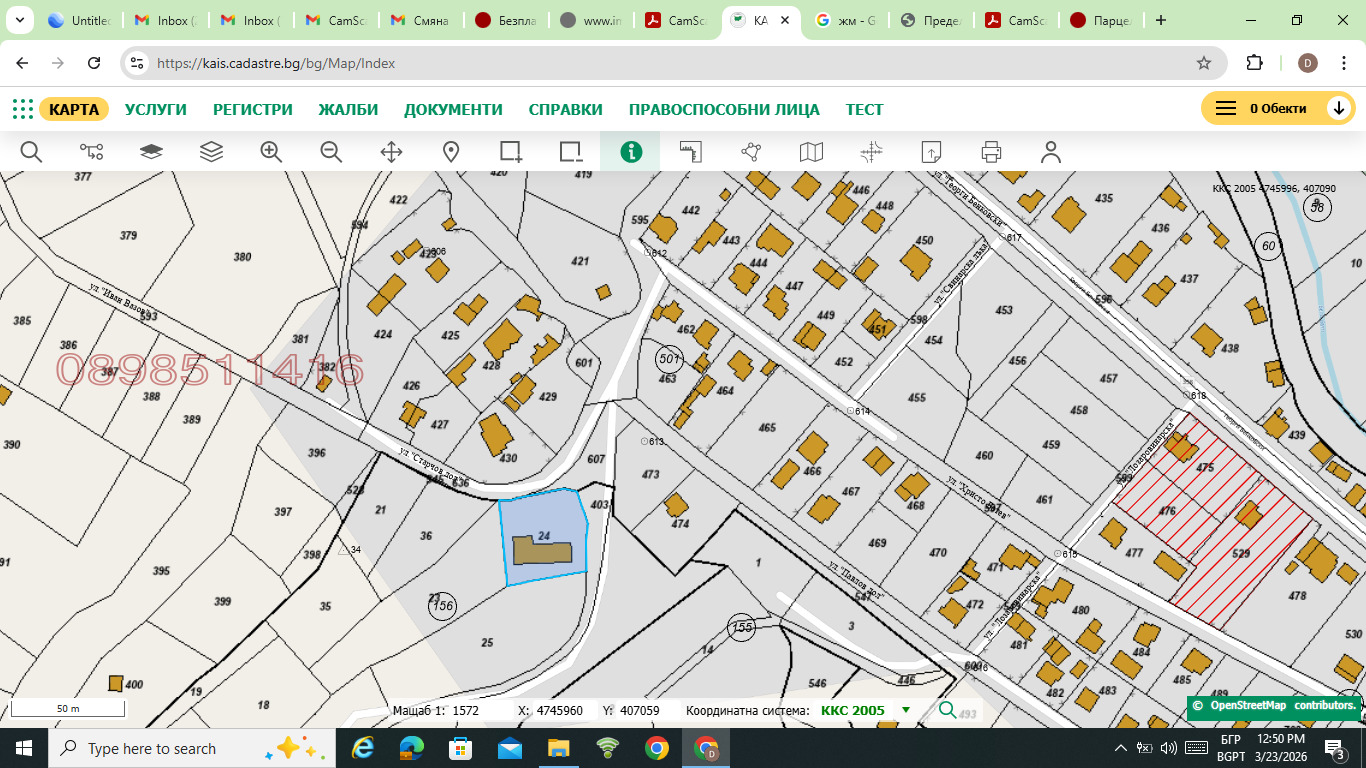Open the УСЛУГИ menu
This screenshot has width=1366, height=768.
coord(156,110)
